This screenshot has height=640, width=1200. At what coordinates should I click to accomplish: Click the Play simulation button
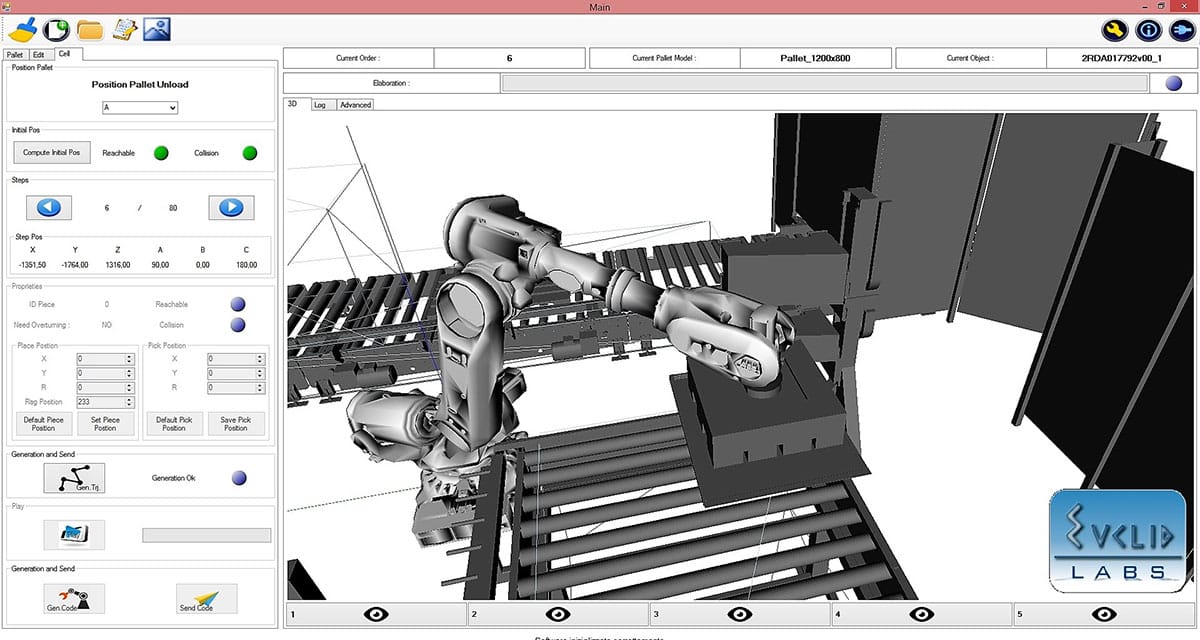pyautogui.click(x=74, y=535)
